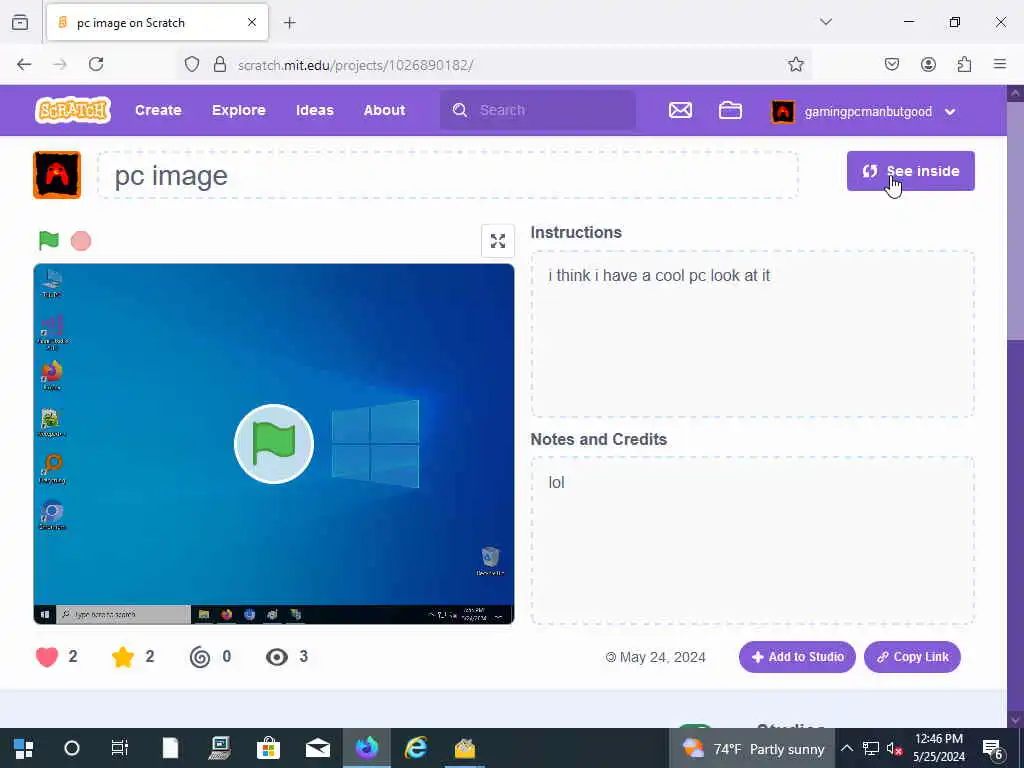This screenshot has height=768, width=1024.
Task: Click the remix swirl icon
Action: point(200,656)
